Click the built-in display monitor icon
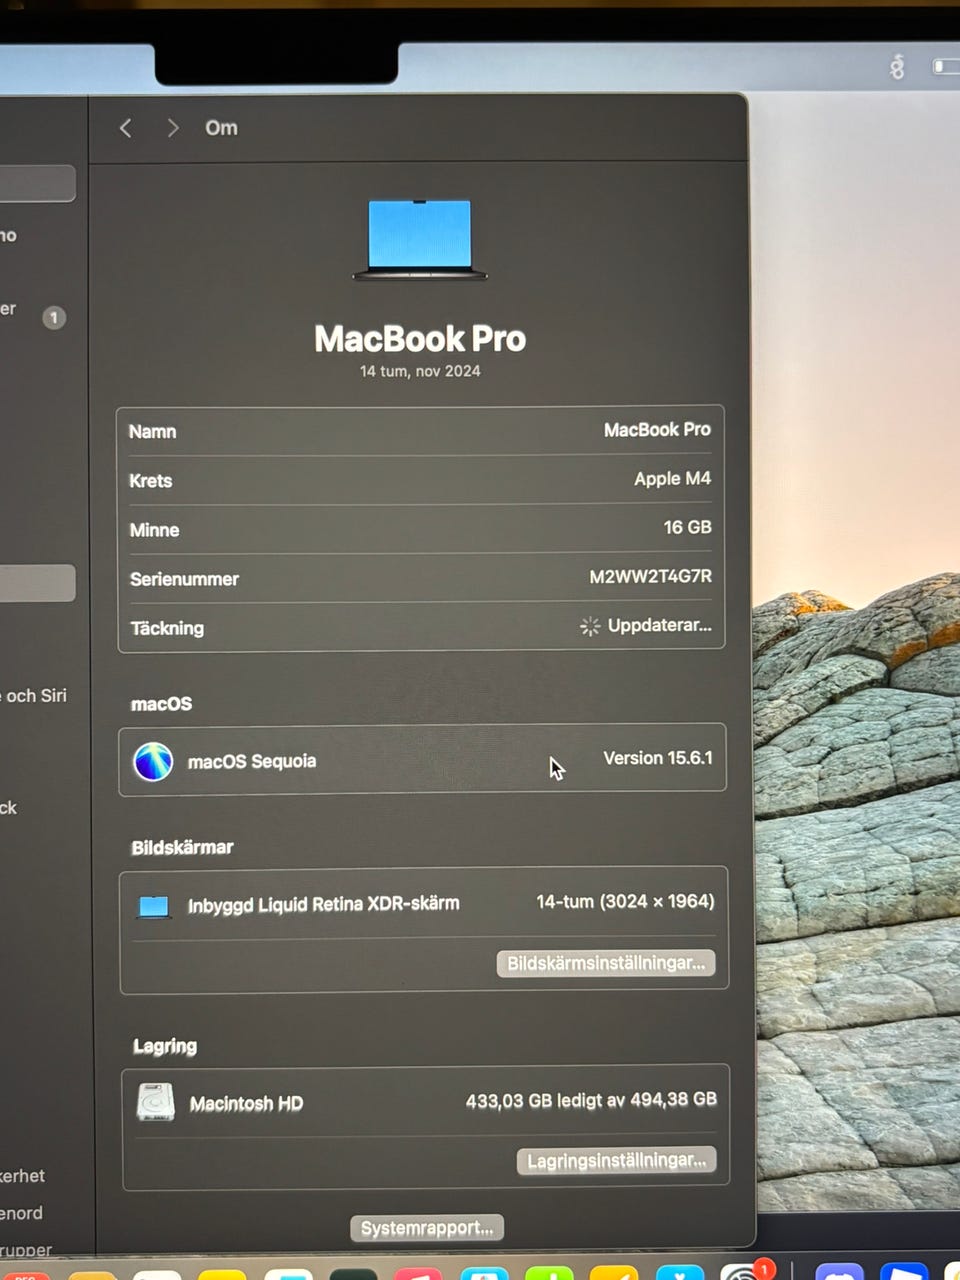The width and height of the screenshot is (960, 1280). (153, 907)
